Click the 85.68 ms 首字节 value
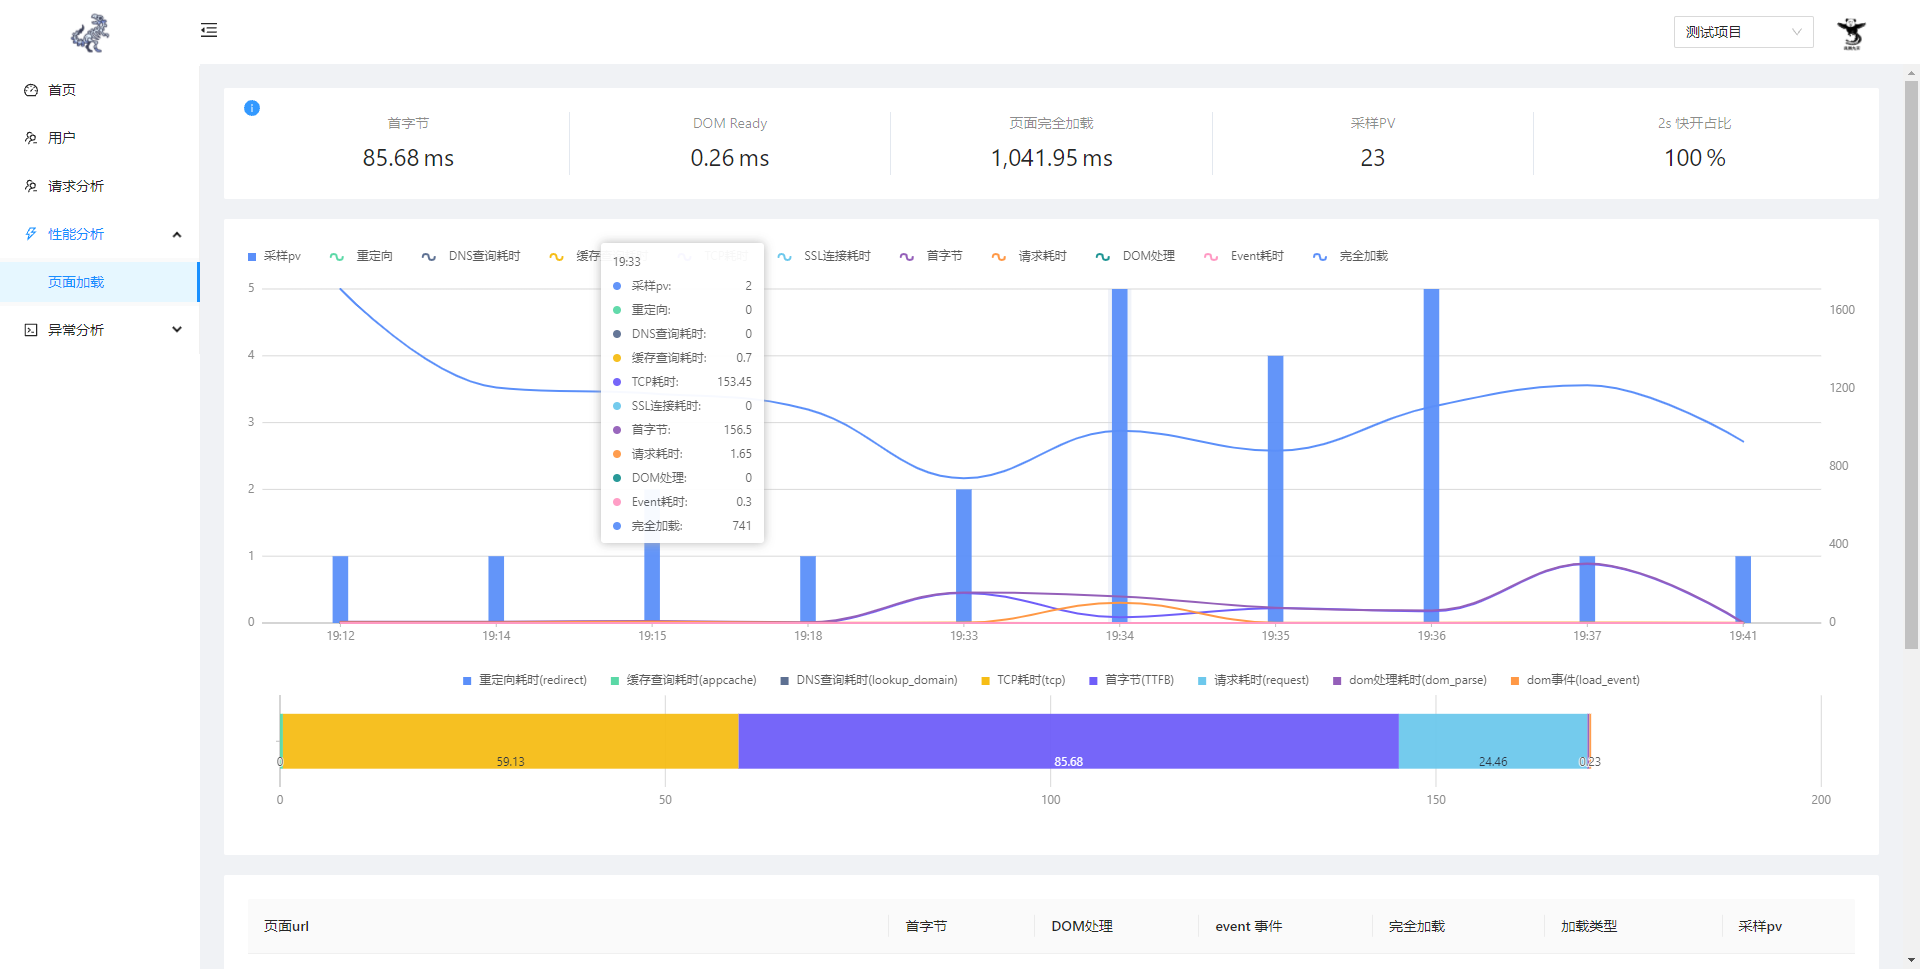This screenshot has height=969, width=1920. 408,158
